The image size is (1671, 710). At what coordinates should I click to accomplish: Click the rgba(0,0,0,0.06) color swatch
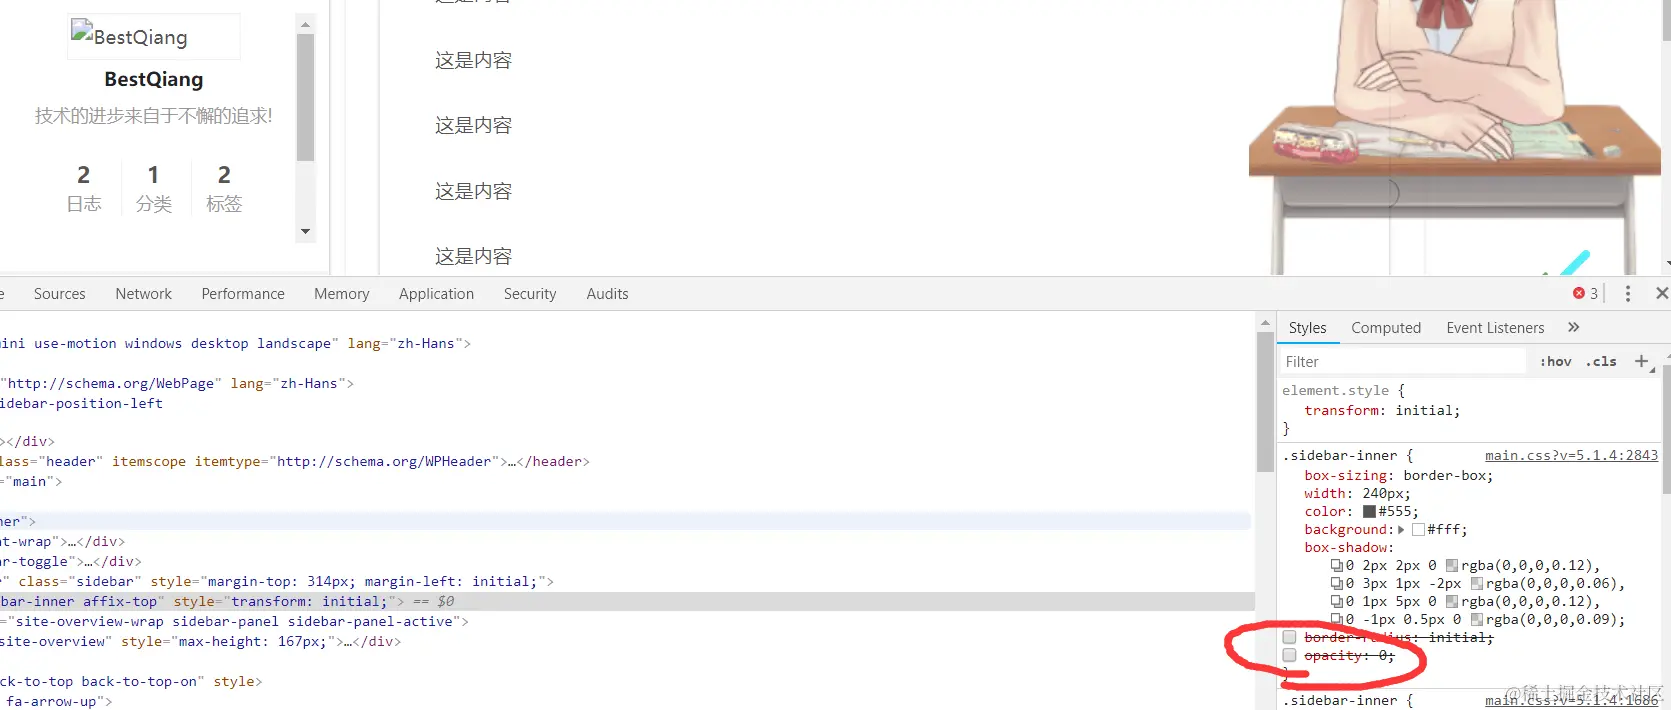coord(1477,583)
